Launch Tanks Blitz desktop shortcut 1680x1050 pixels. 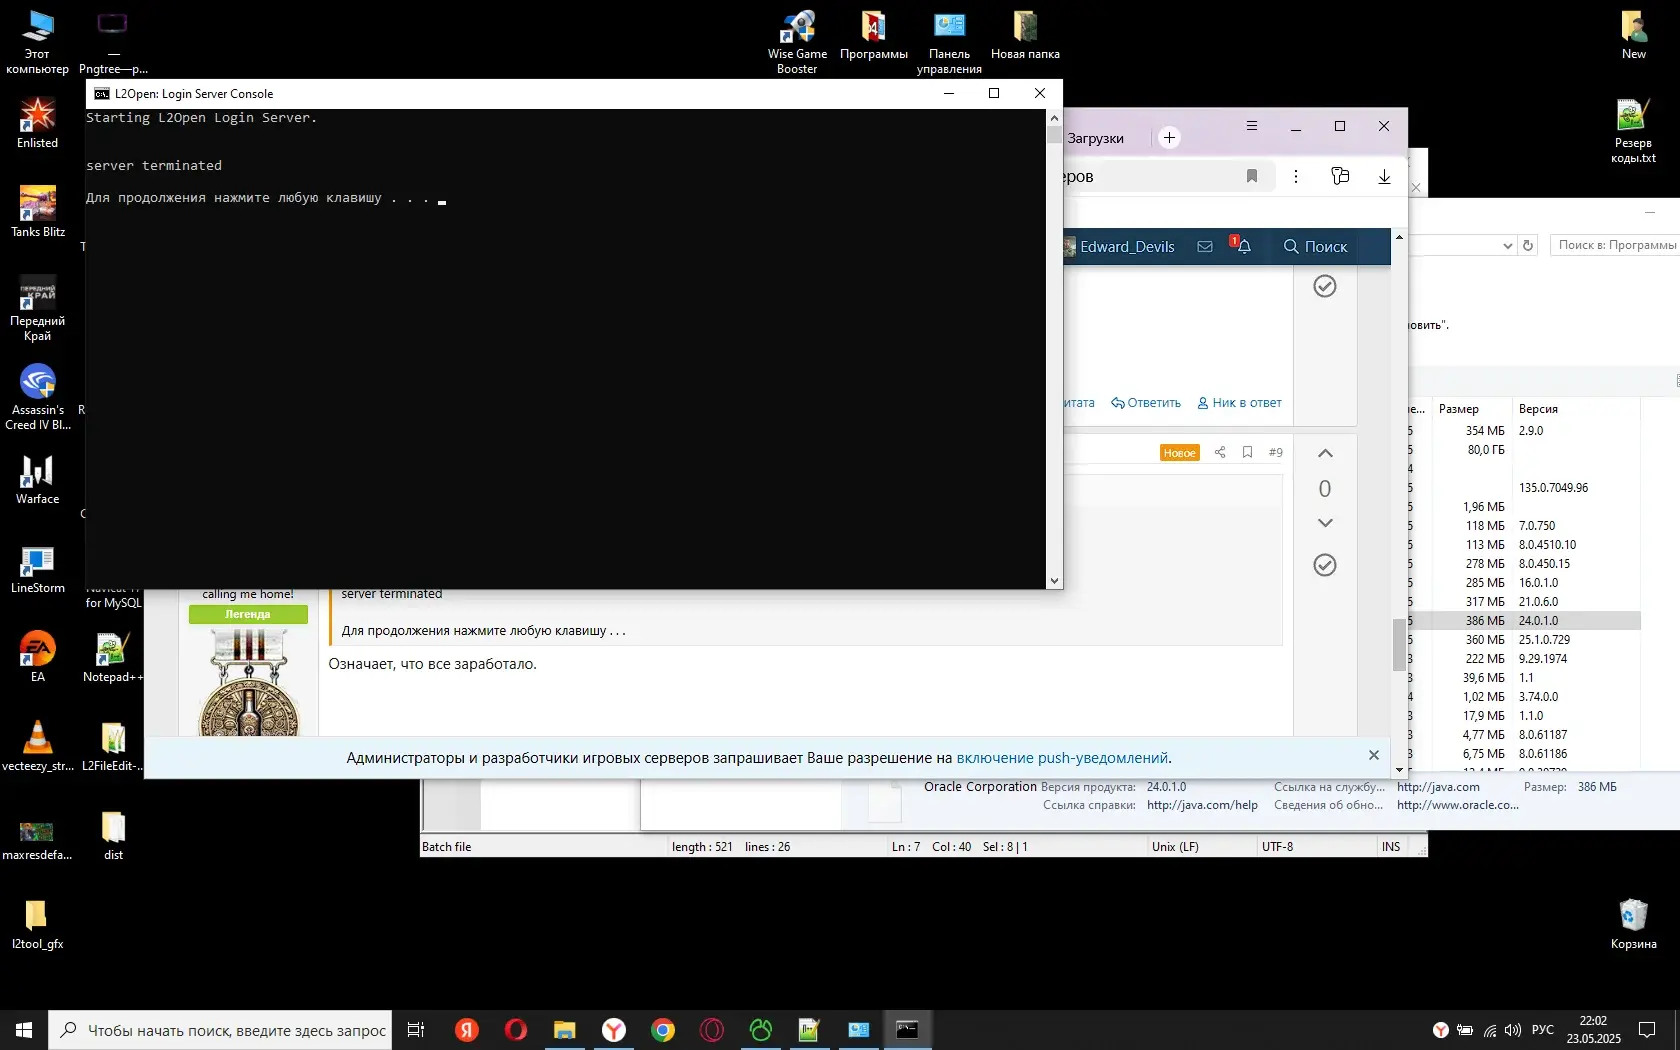[37, 212]
